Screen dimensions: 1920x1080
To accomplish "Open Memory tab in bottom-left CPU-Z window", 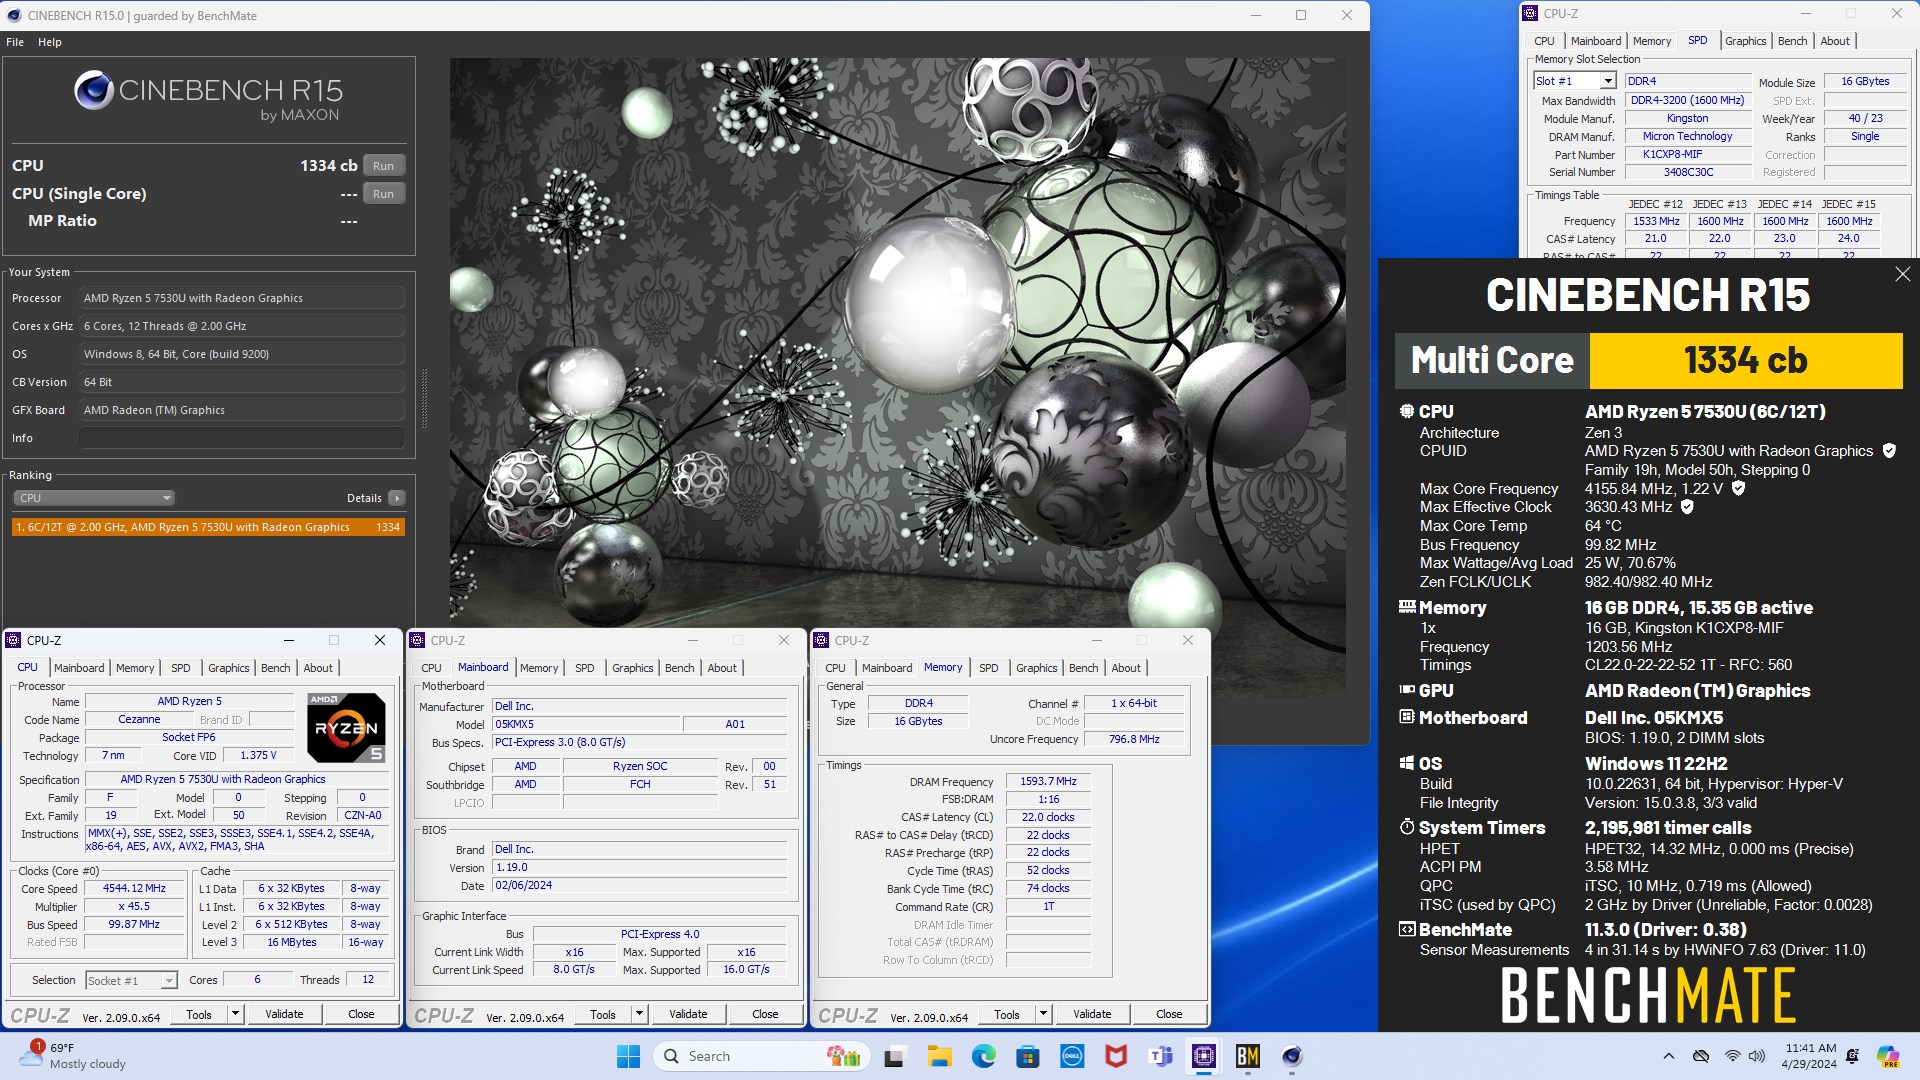I will [135, 668].
